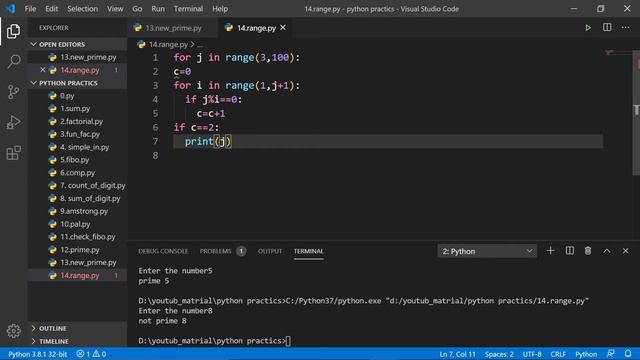640x360 pixels.
Task: Click the feedback icon in status bar
Action: 611,353
